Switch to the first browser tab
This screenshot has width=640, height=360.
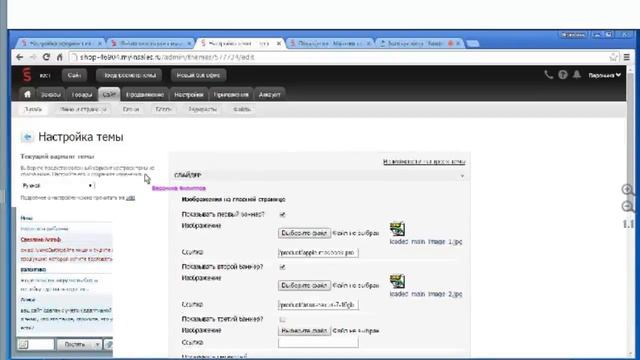[x=61, y=43]
